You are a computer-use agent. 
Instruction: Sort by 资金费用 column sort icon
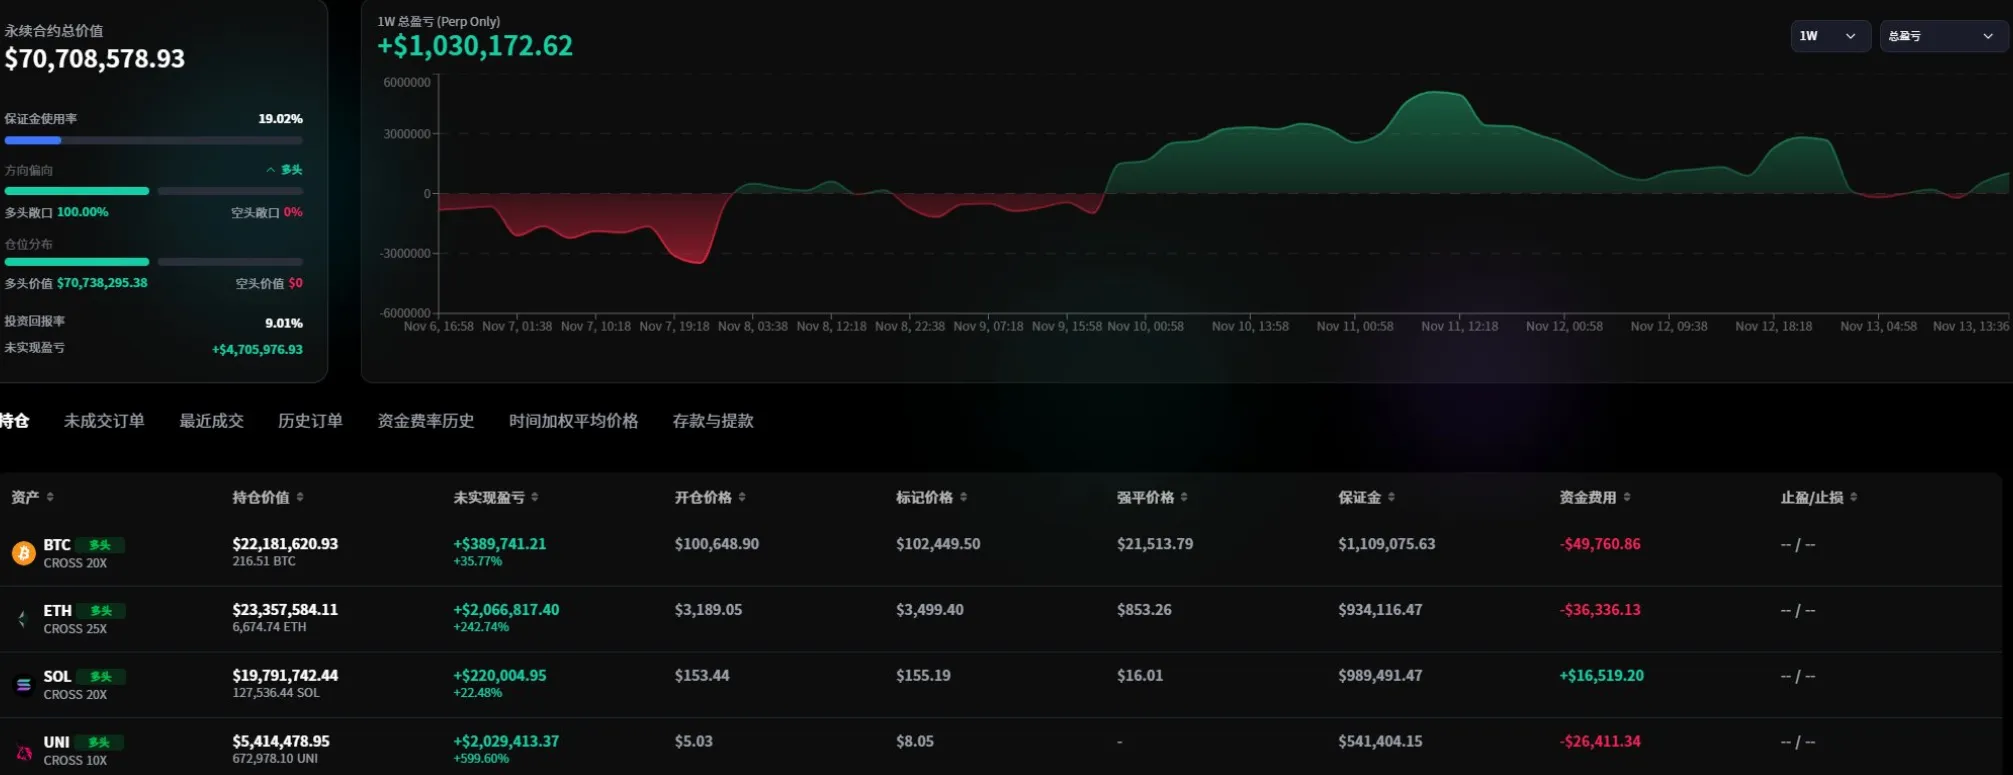coord(1627,497)
